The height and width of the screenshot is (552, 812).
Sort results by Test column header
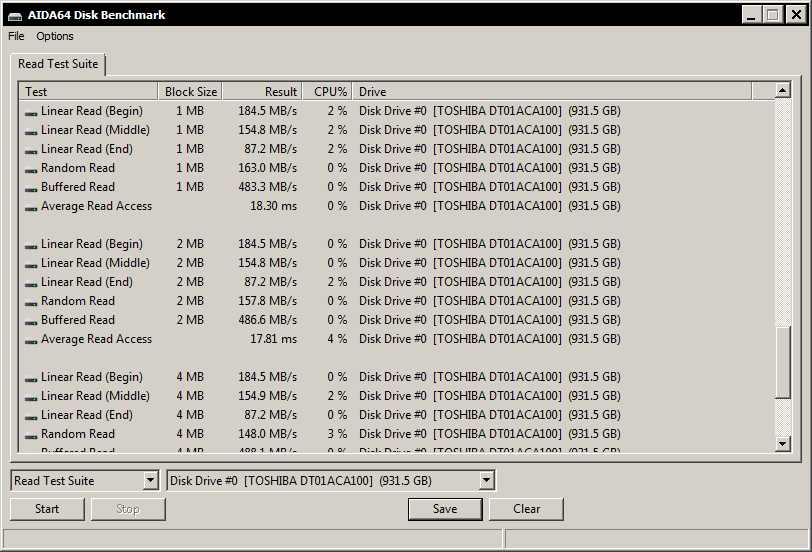coord(88,92)
